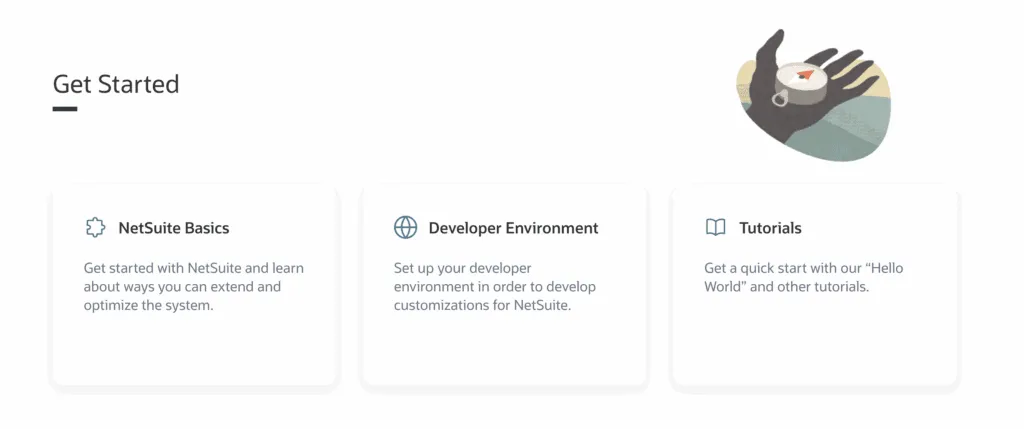Click the compass in the hand illustration
This screenshot has width=1024, height=429.
pos(799,84)
